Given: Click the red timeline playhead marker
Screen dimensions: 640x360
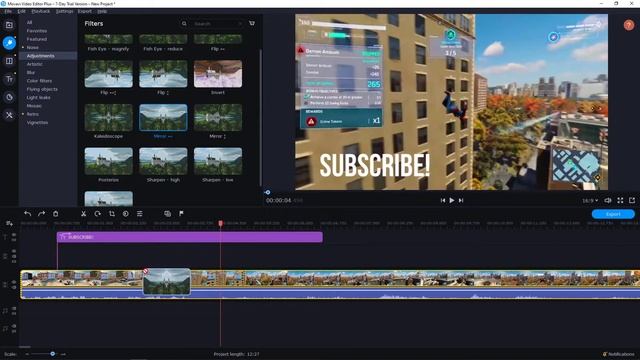Looking at the screenshot, I should click(220, 223).
